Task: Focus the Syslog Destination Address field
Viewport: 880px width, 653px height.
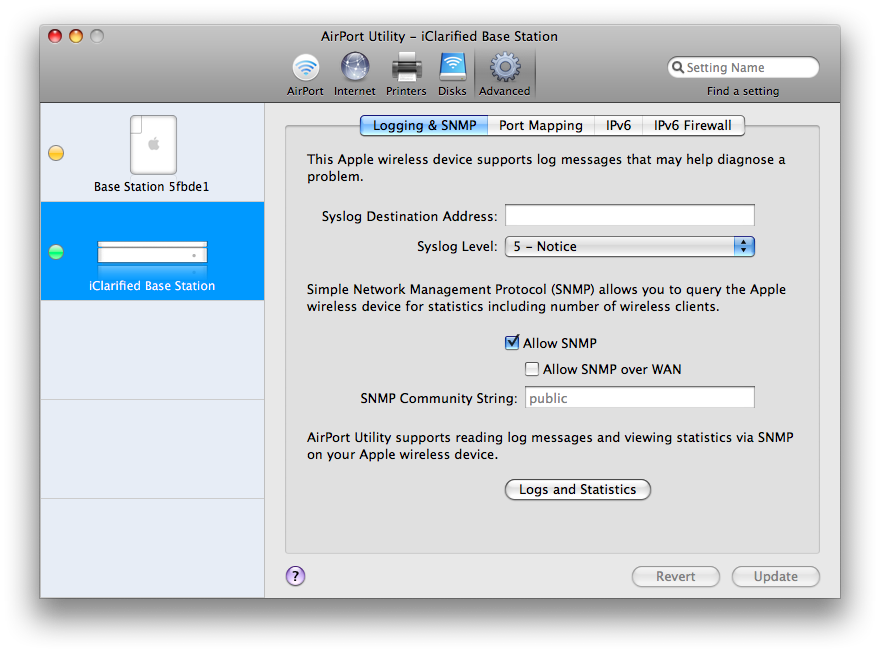Action: (630, 215)
